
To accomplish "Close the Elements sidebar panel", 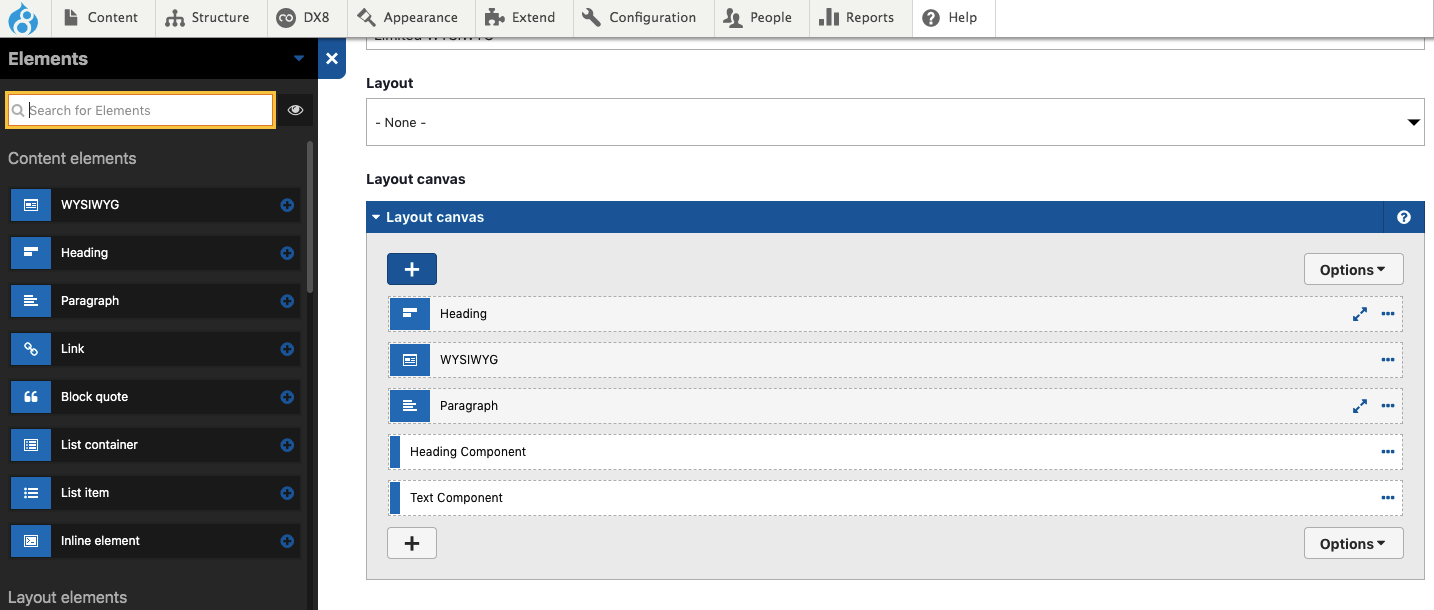I will click(x=332, y=59).
